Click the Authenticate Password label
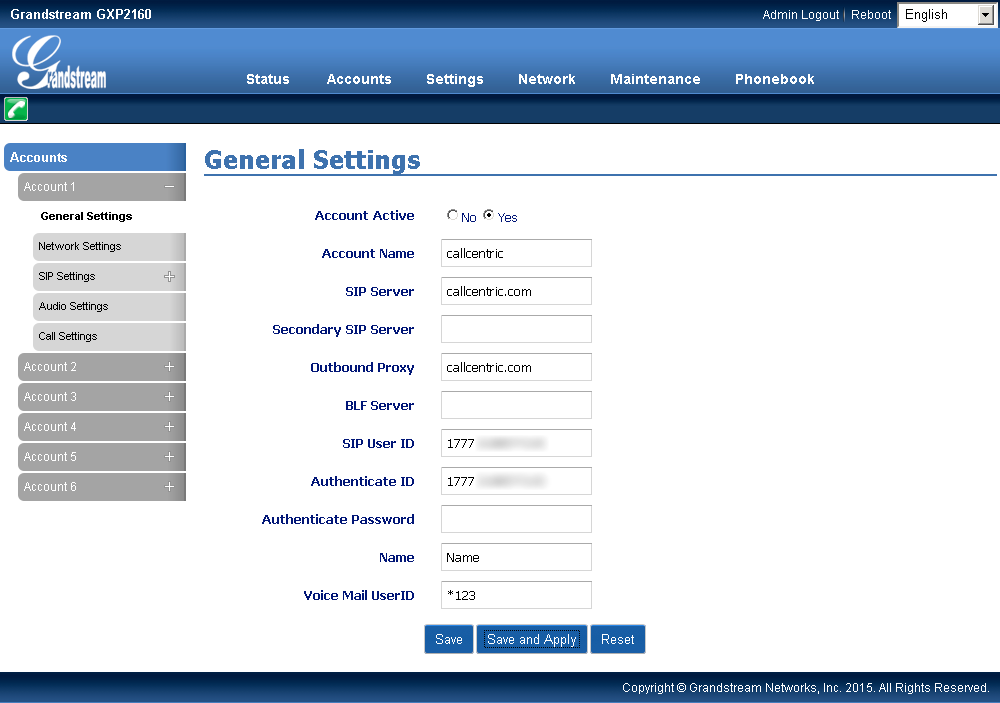Image resolution: width=1000 pixels, height=703 pixels. (338, 519)
